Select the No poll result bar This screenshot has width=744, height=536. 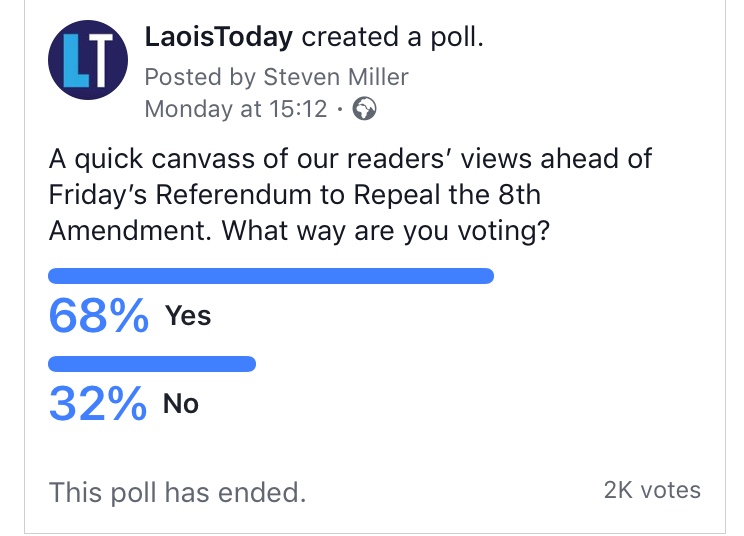tap(152, 364)
